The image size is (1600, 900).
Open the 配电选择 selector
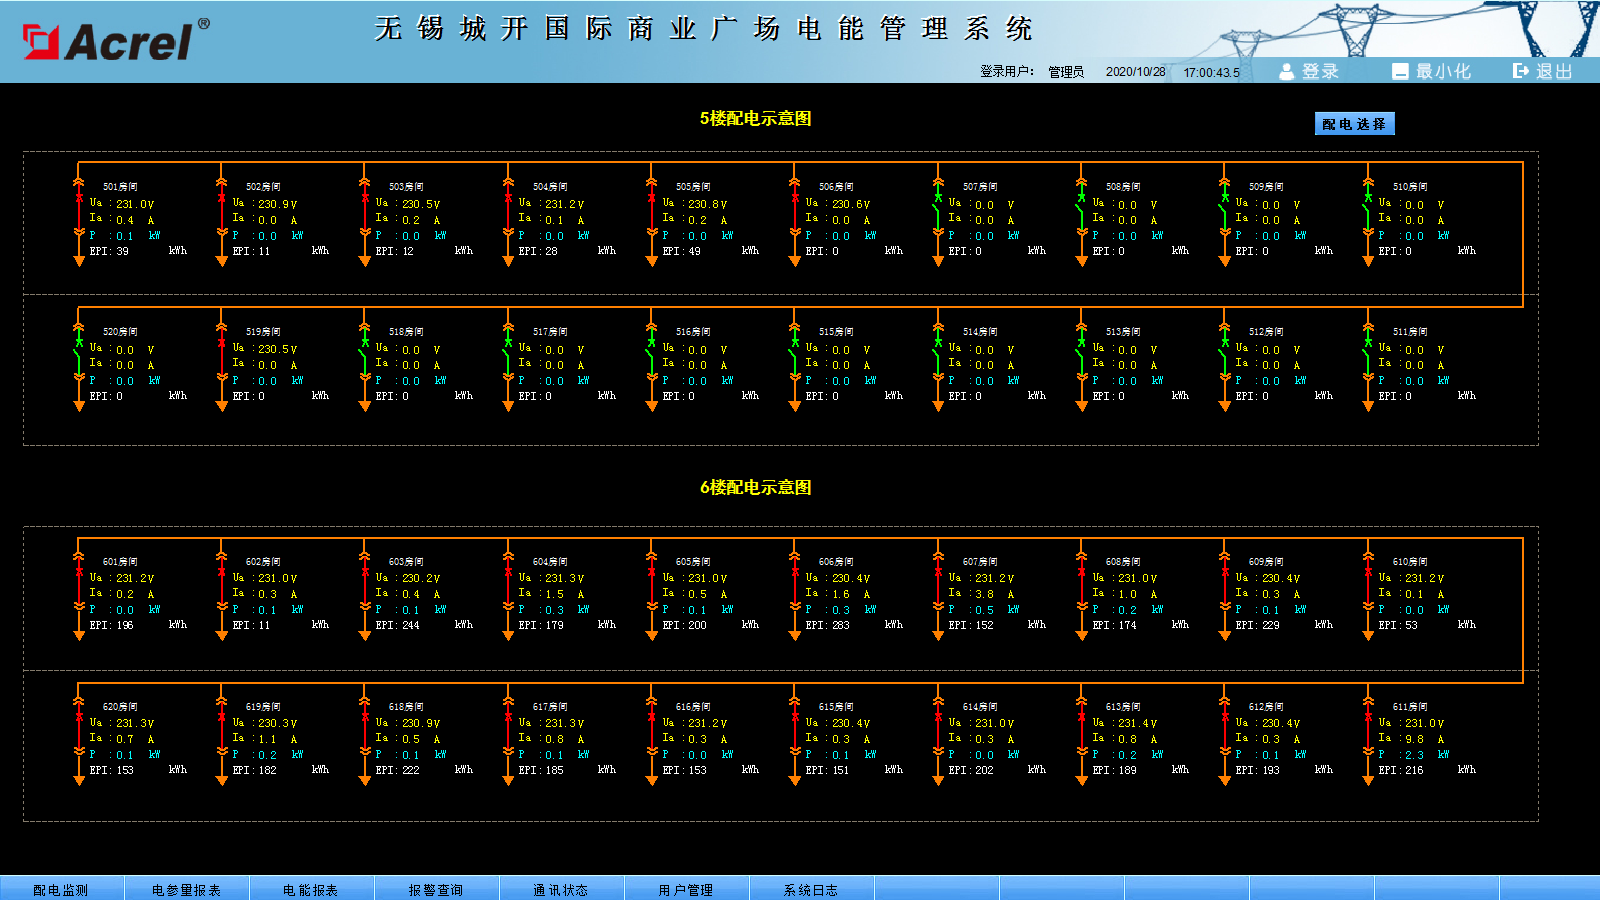[1353, 124]
